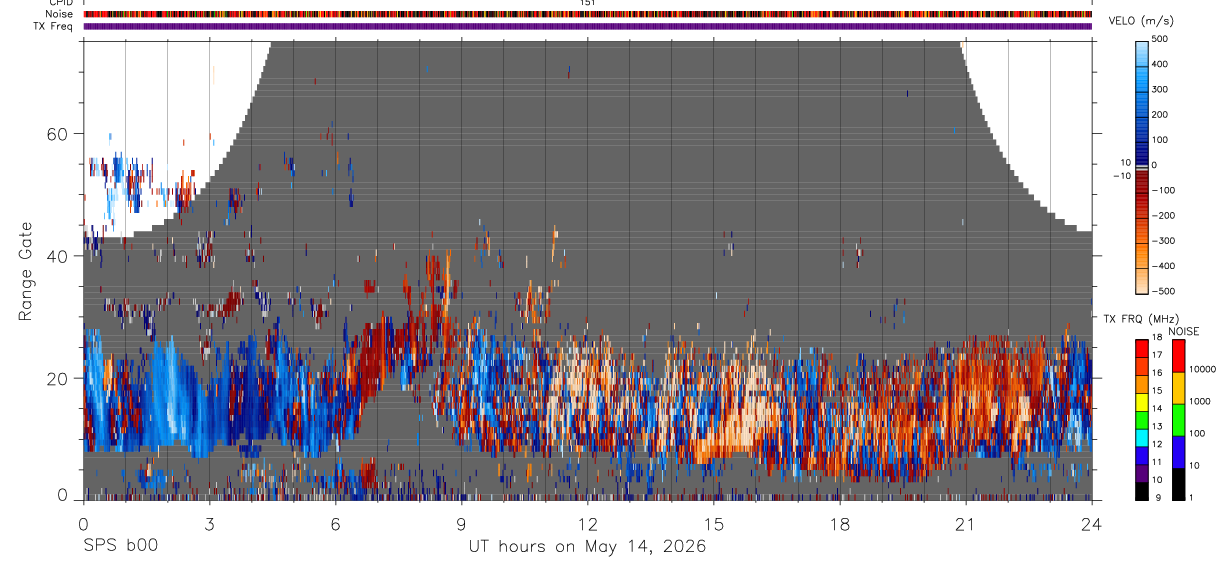Screen dimensions: 1228x567
Task: Click the NOISE legend title
Action: point(1183,331)
